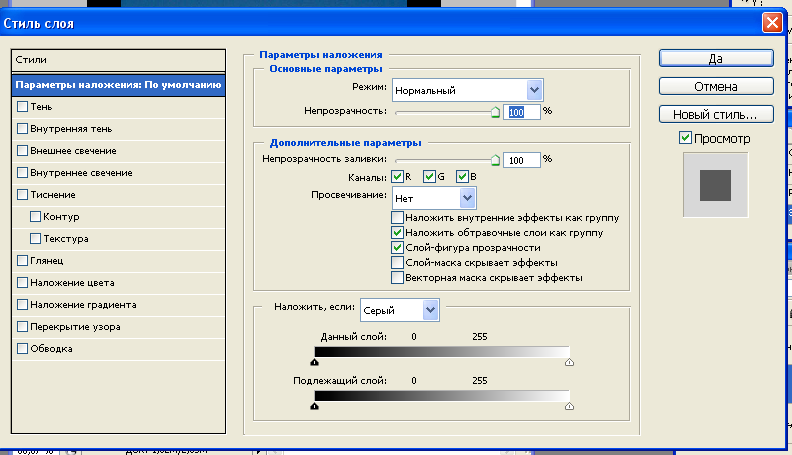Click the Непрозрачность percent input field
Viewport: 792px width, 455px height.
(522, 112)
